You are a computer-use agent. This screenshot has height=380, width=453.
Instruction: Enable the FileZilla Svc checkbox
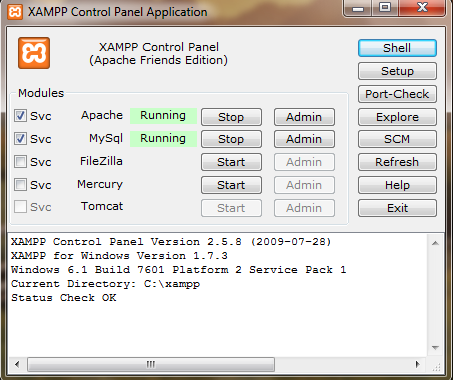point(20,162)
